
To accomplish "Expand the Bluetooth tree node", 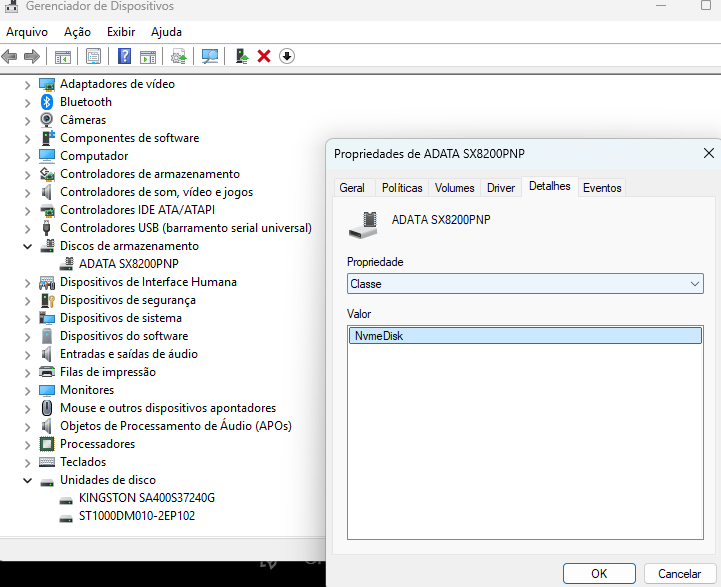I will click(27, 103).
